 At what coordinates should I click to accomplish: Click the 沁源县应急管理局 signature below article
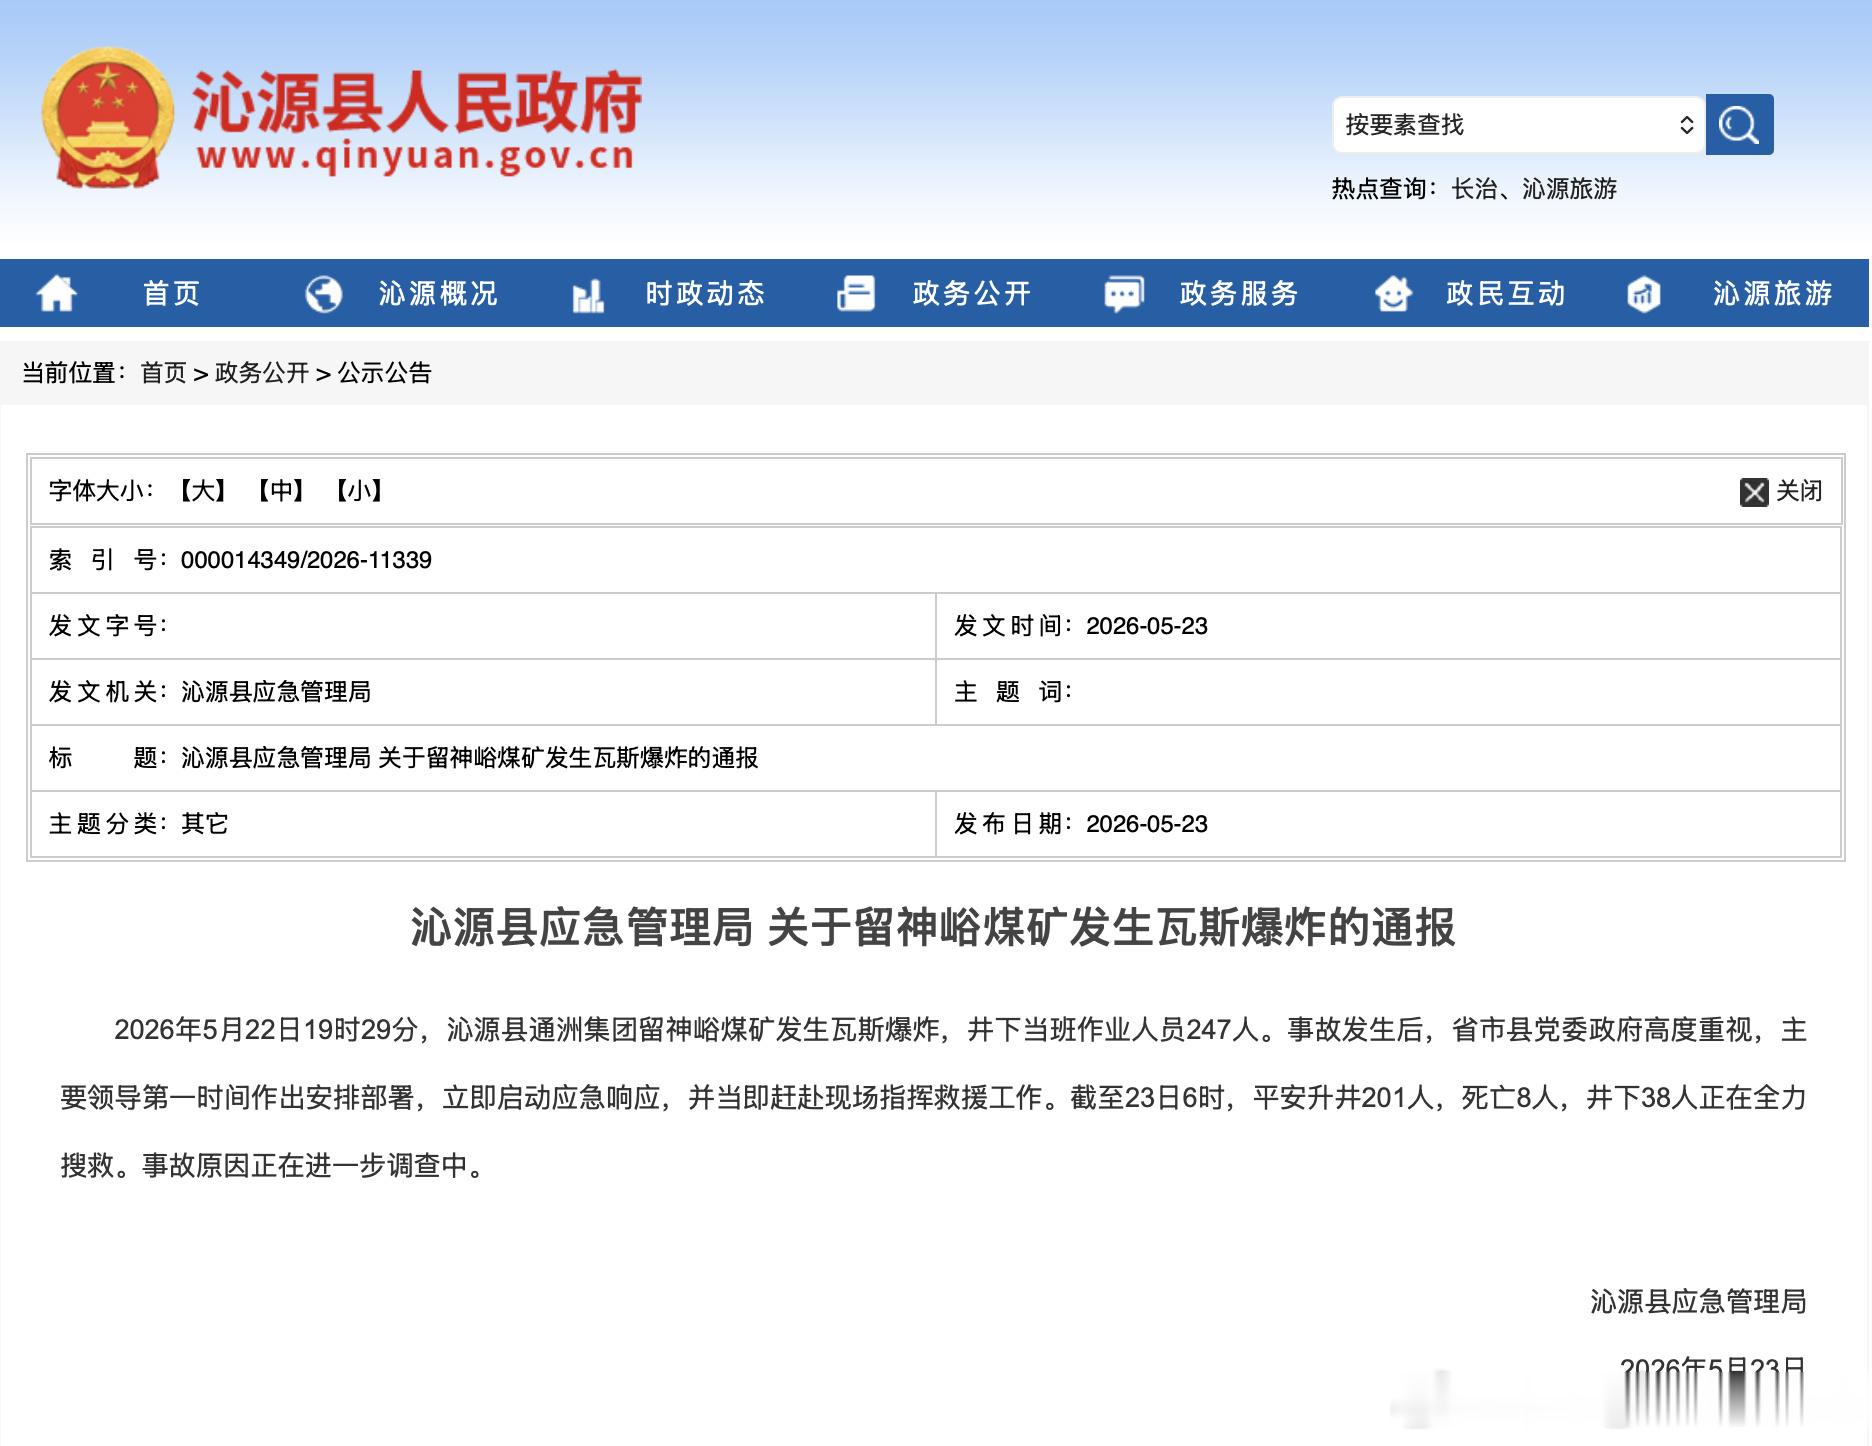click(x=1698, y=1301)
